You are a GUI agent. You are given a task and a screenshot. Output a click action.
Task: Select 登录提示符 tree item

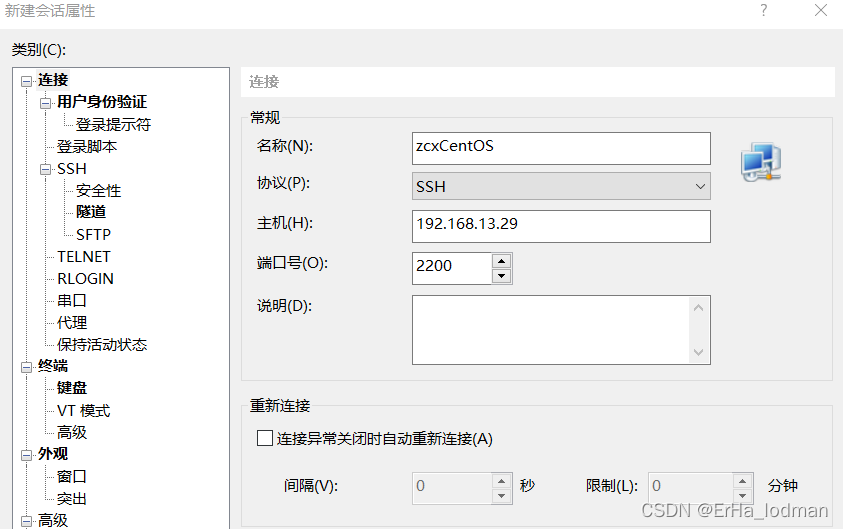[x=113, y=125]
